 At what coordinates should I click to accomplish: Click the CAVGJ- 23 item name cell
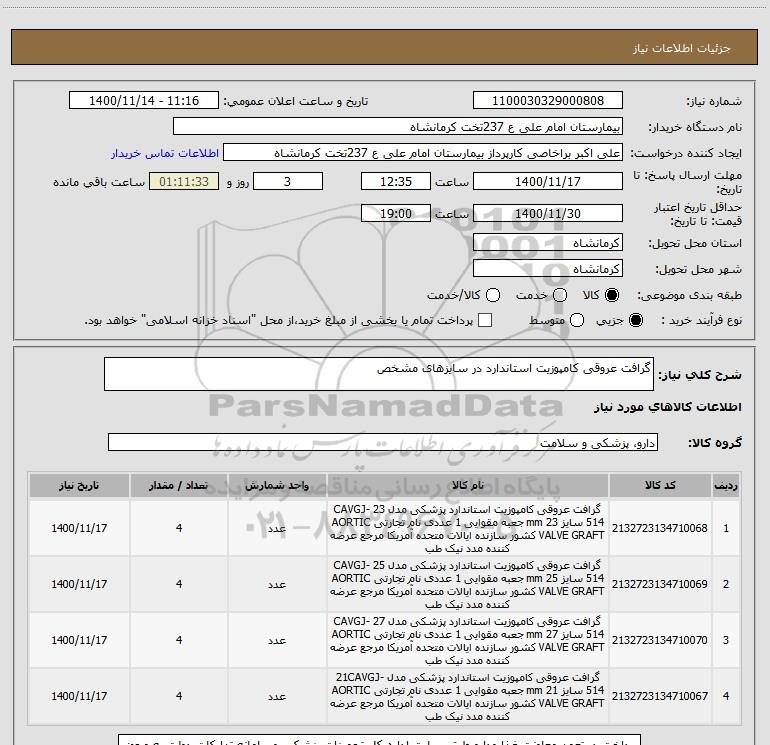click(467, 528)
